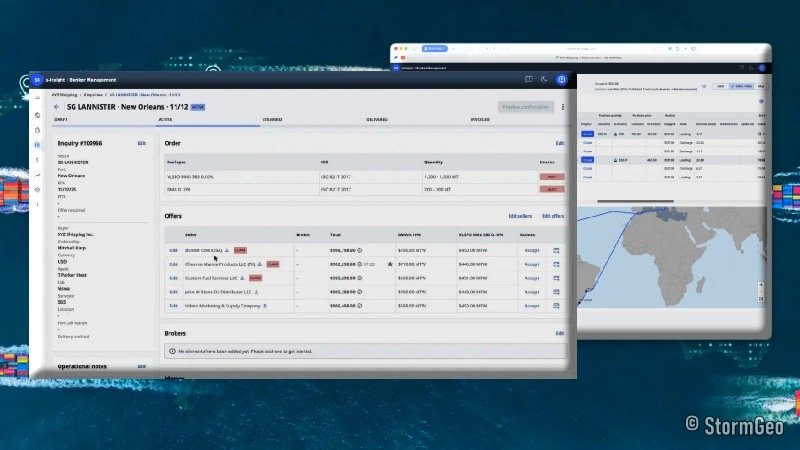Accept the Chevron Marine Products offer

532,264
